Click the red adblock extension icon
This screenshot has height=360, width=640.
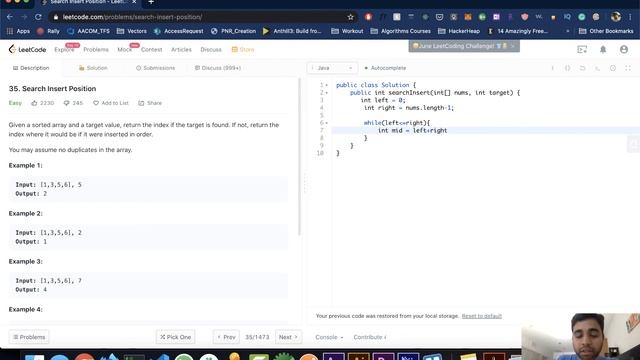click(368, 17)
